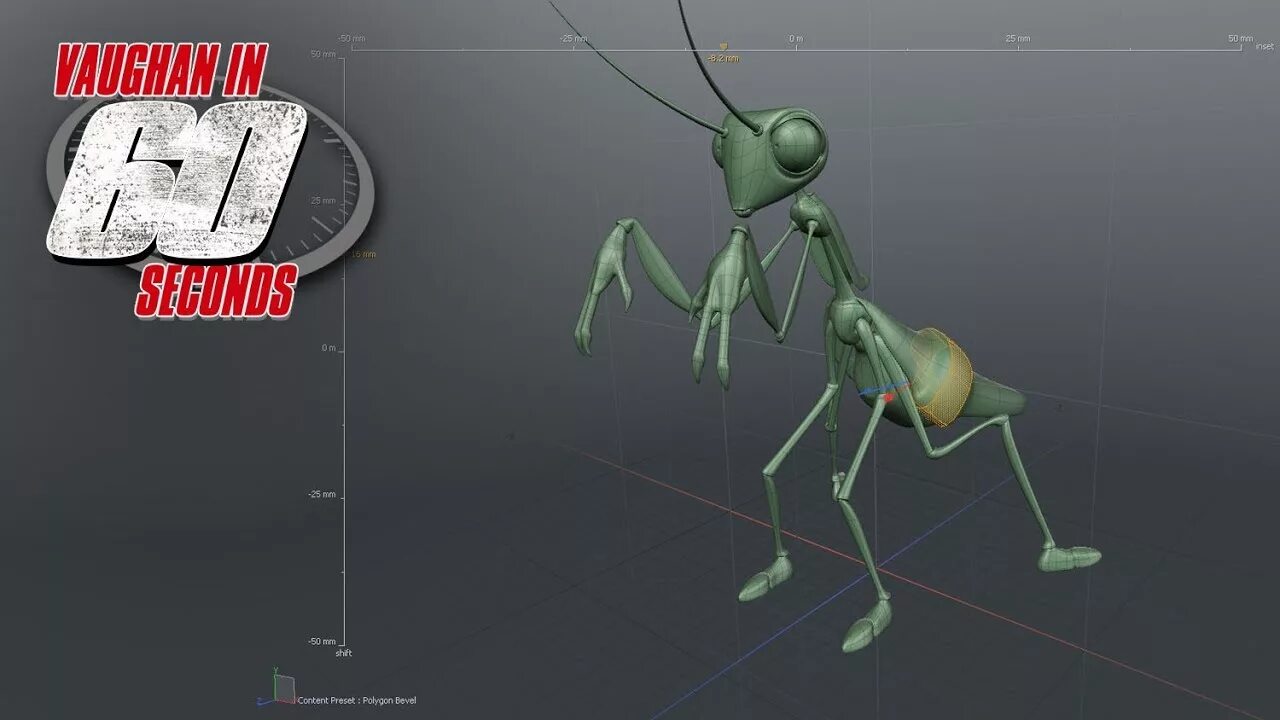Screen dimensions: 1280x720
Task: Click the '0 m' mark on top ruler
Action: (796, 38)
